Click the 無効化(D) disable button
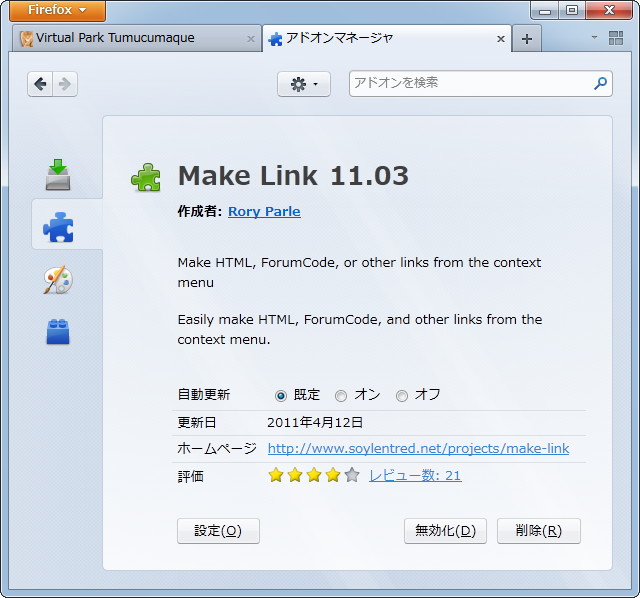This screenshot has width=640, height=598. pos(445,531)
